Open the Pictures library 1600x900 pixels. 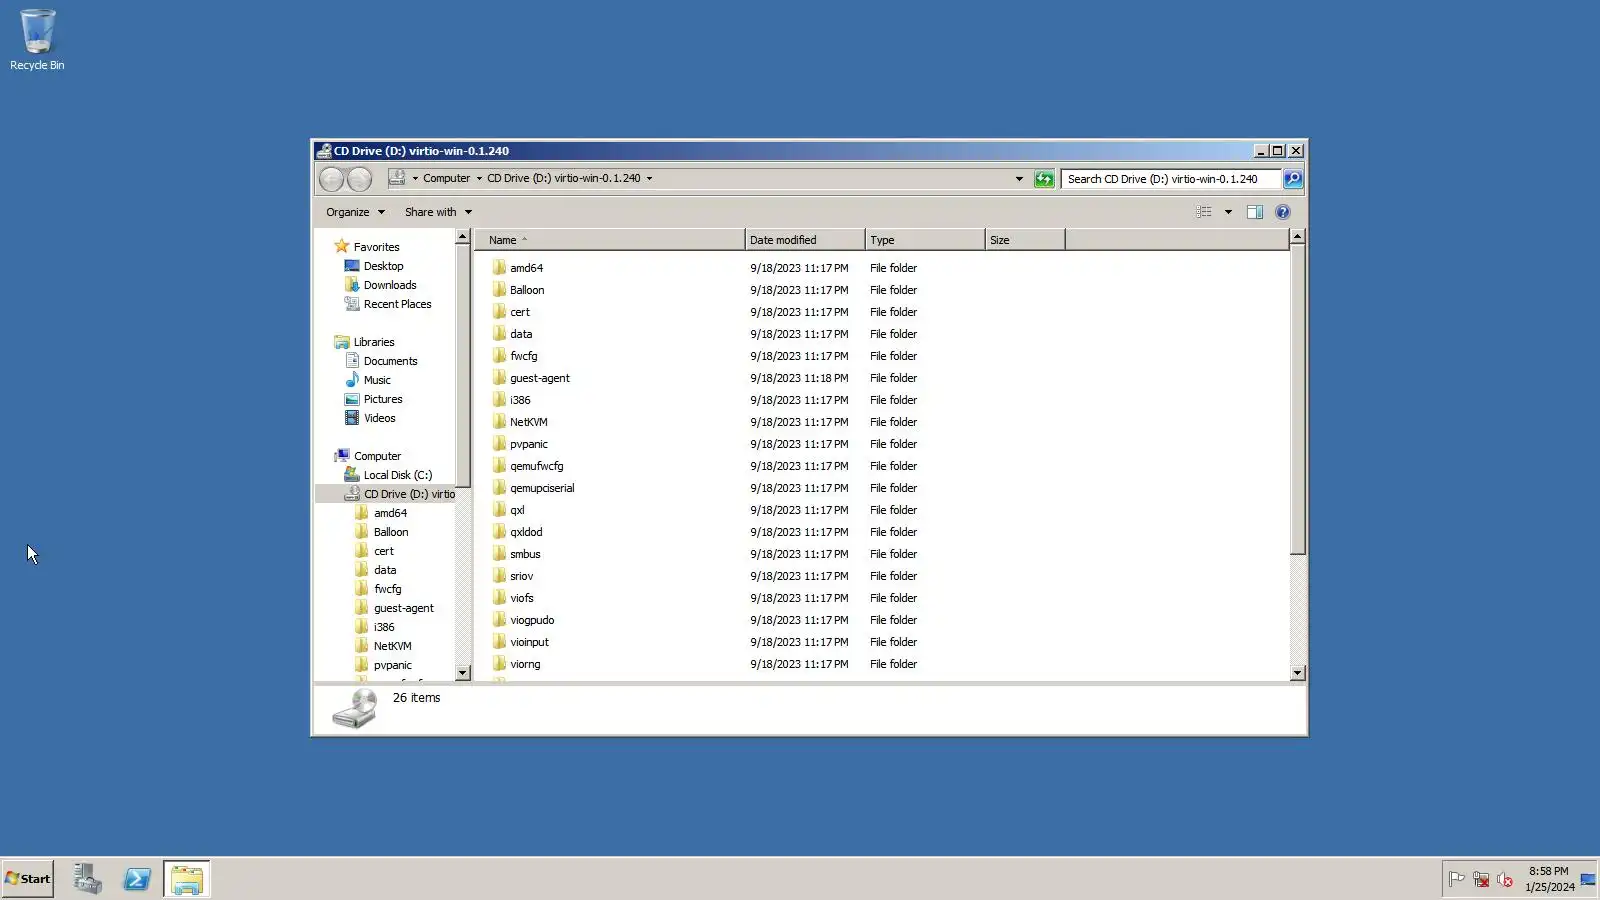coord(383,399)
